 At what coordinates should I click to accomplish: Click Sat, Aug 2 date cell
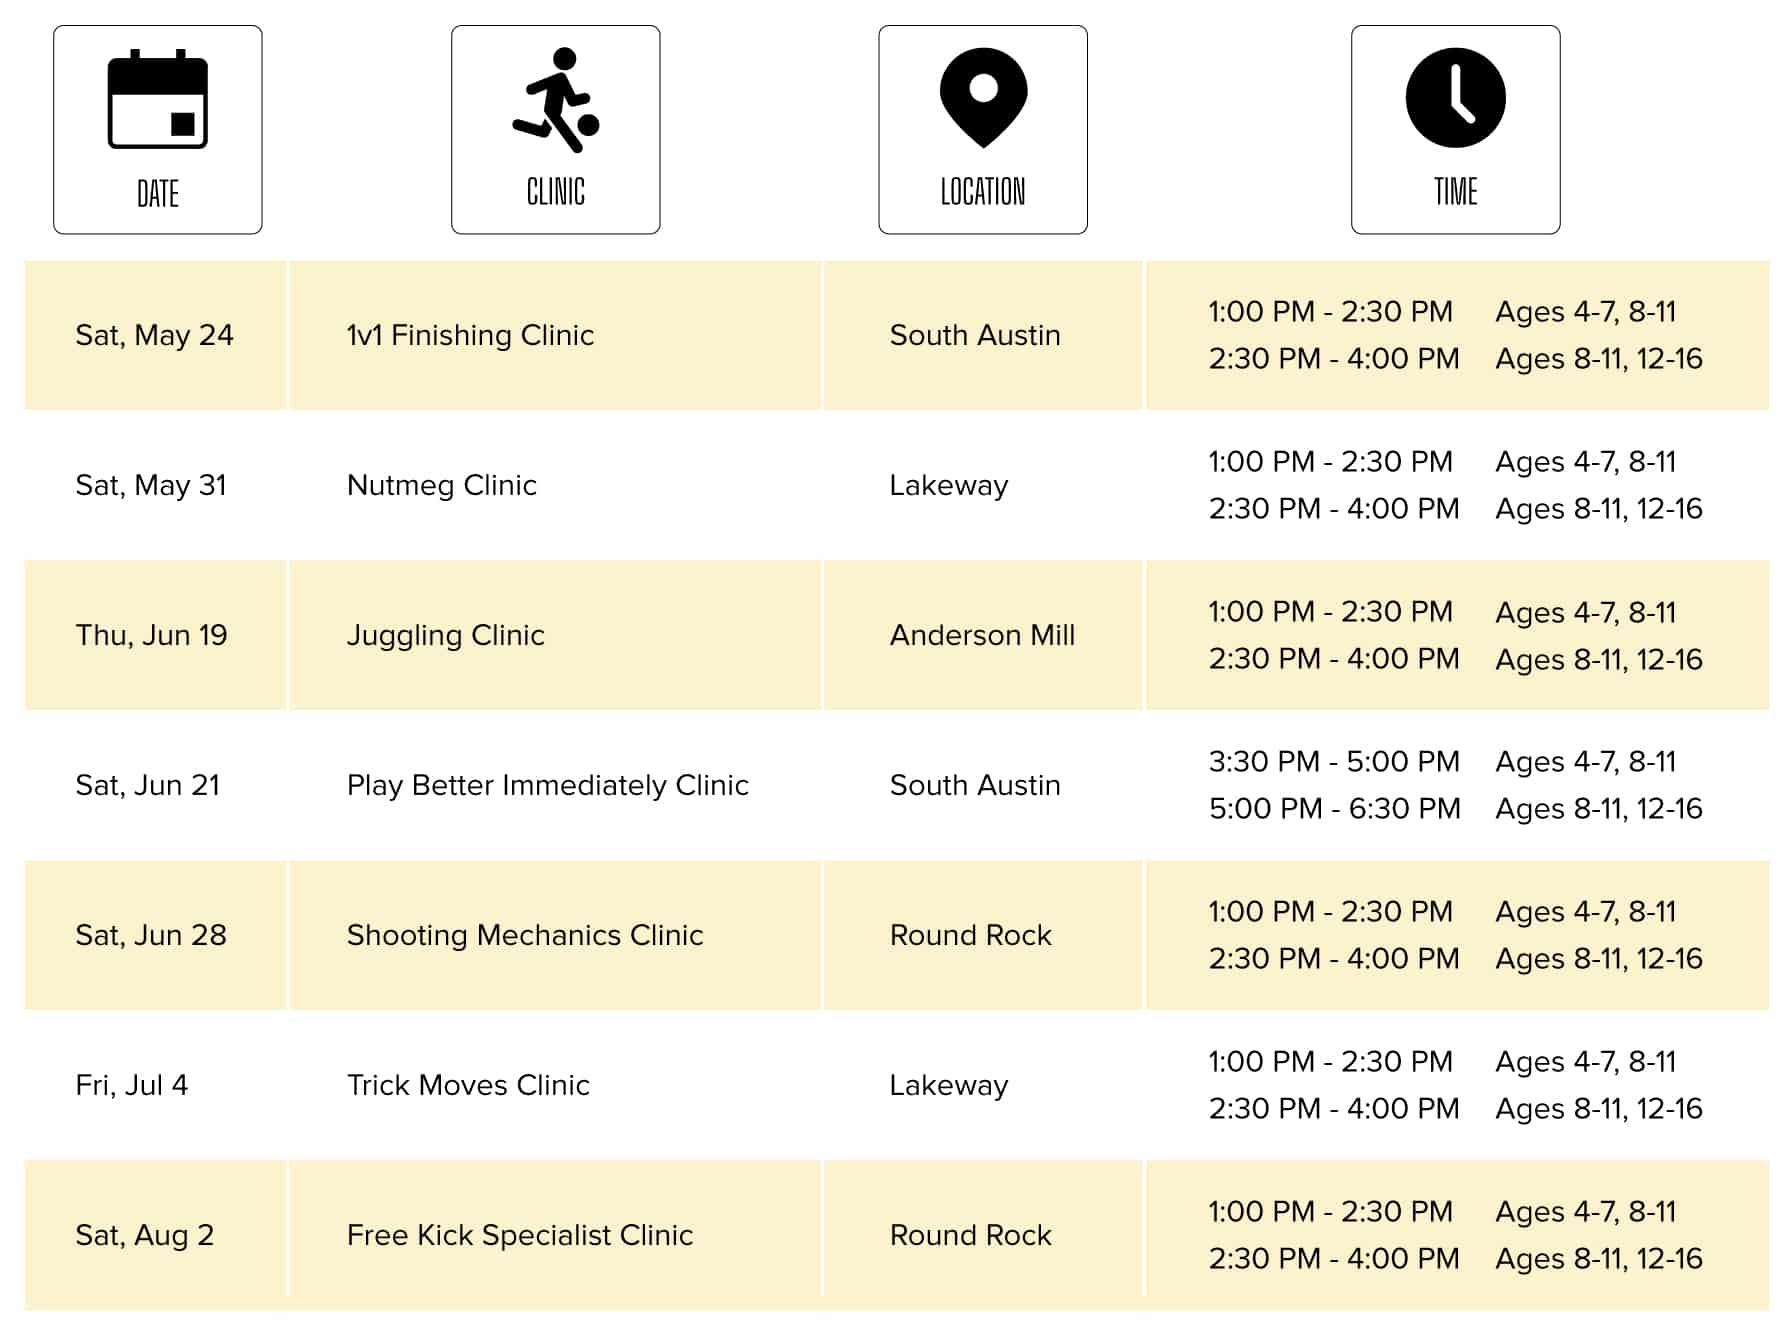coord(144,1235)
